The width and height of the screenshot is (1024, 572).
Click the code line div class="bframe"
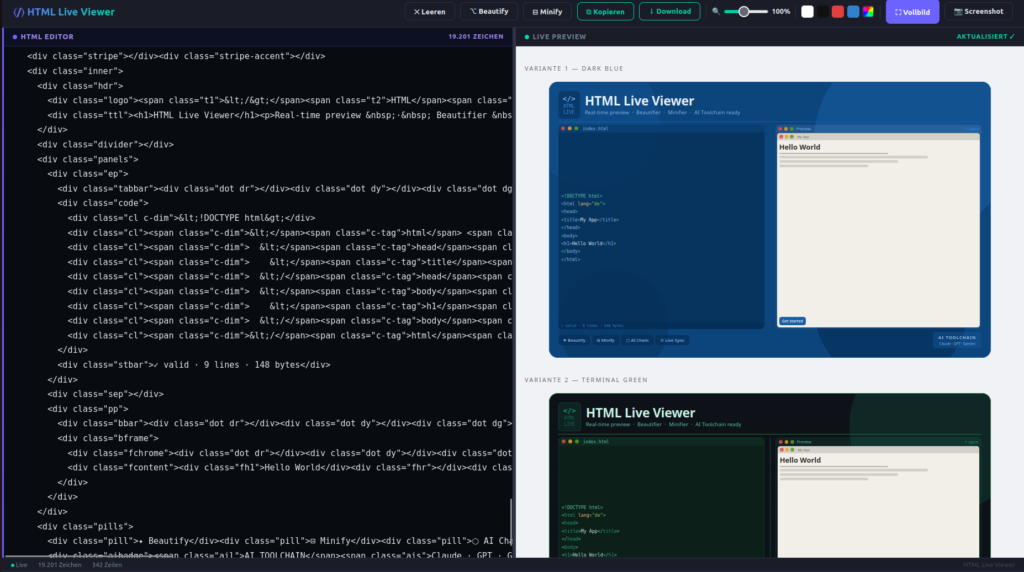point(108,438)
